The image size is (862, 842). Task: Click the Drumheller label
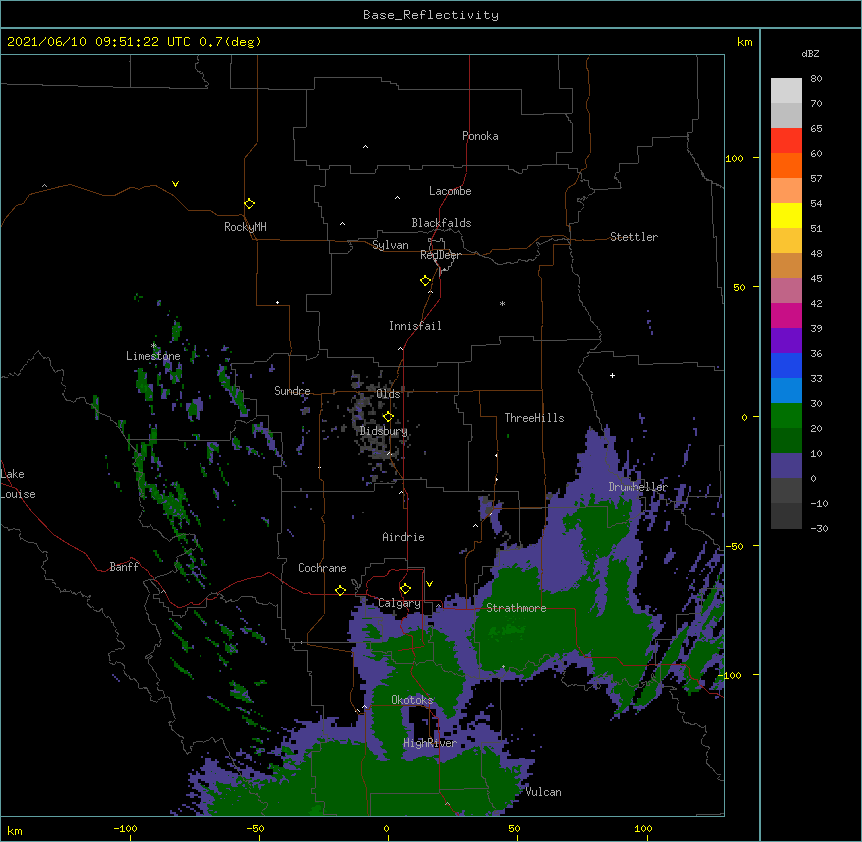click(x=638, y=487)
